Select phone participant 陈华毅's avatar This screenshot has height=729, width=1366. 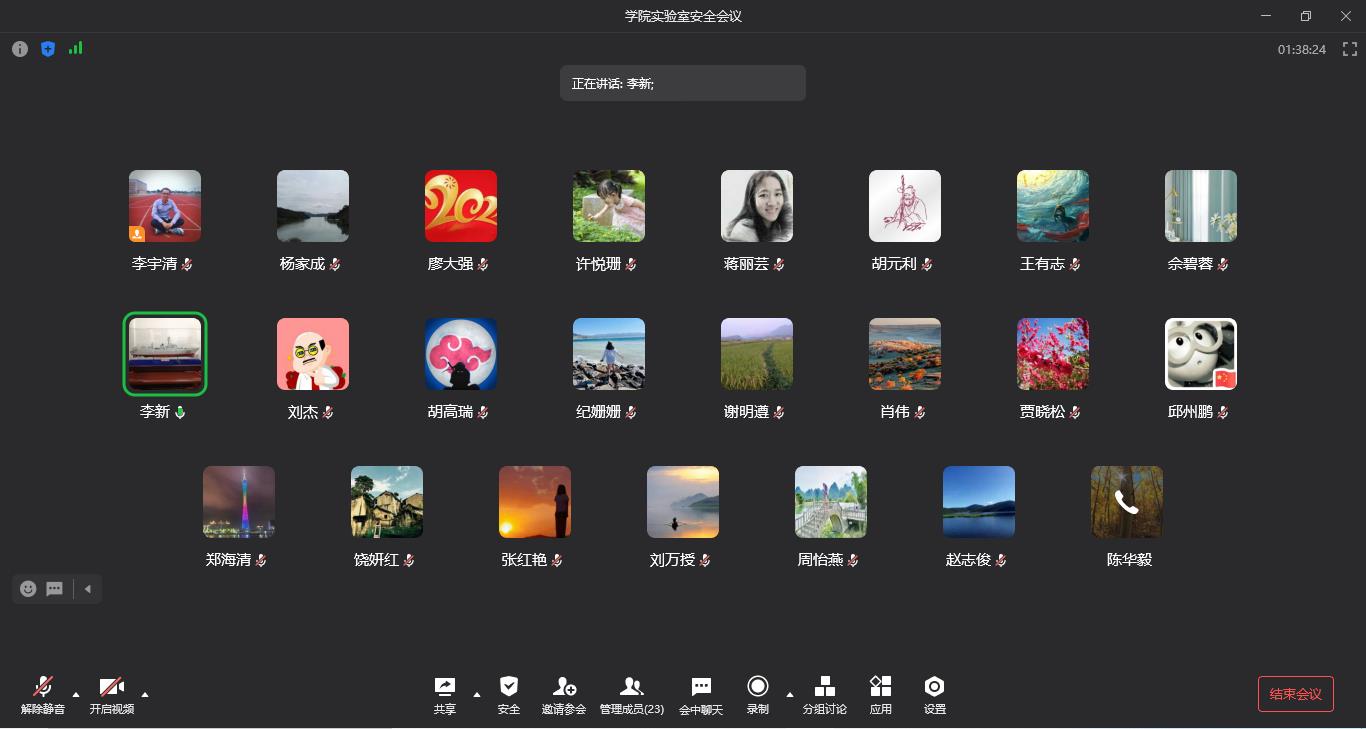[x=1127, y=502]
